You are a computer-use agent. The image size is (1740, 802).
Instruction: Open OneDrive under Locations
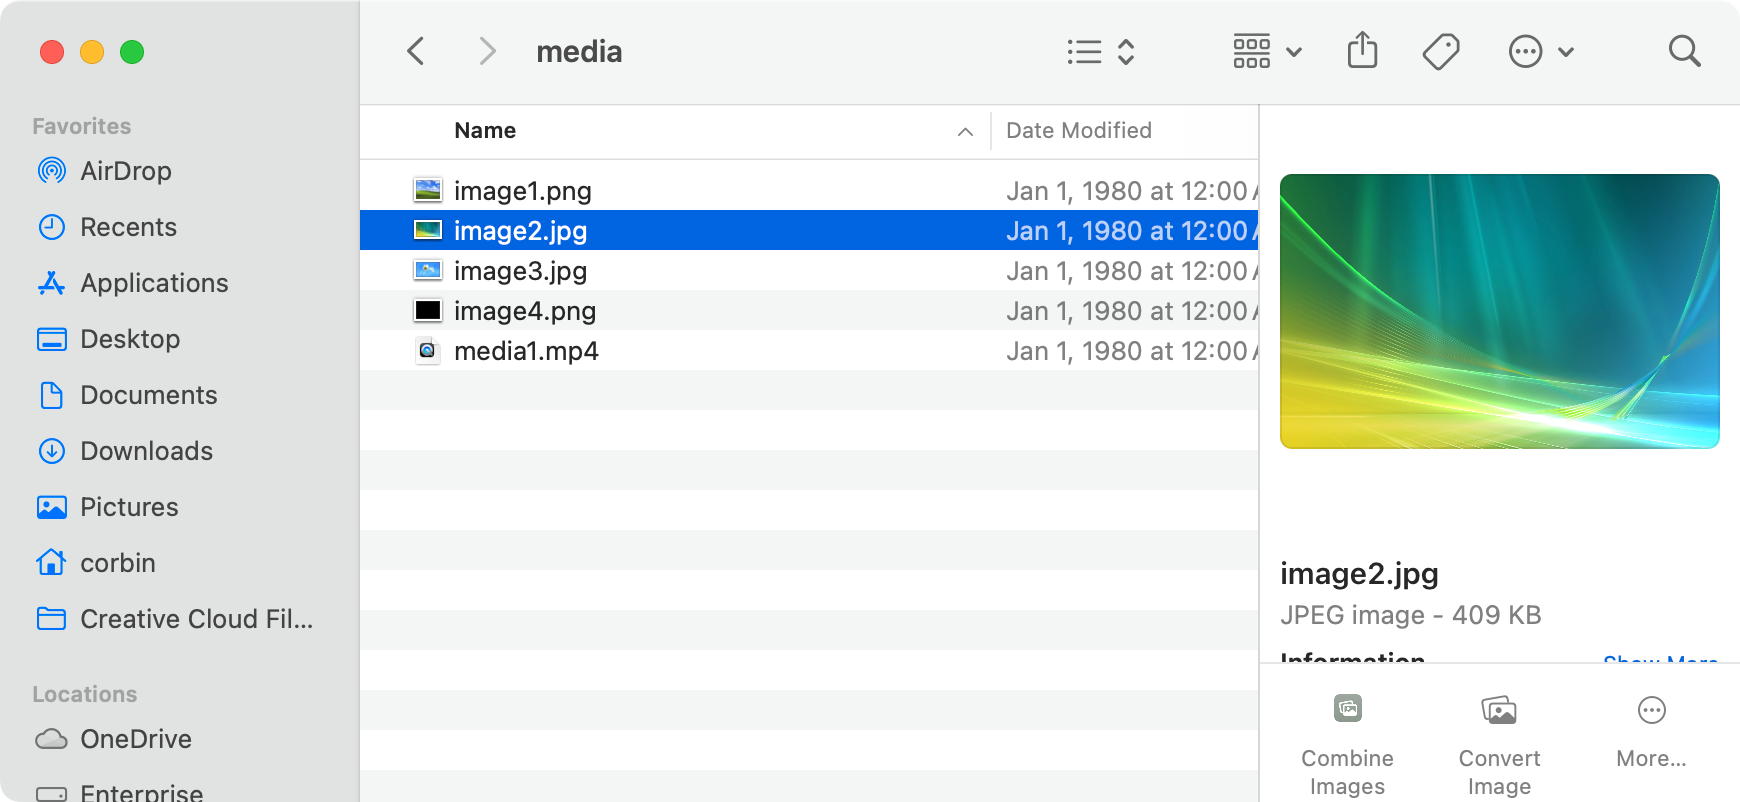pos(136,739)
